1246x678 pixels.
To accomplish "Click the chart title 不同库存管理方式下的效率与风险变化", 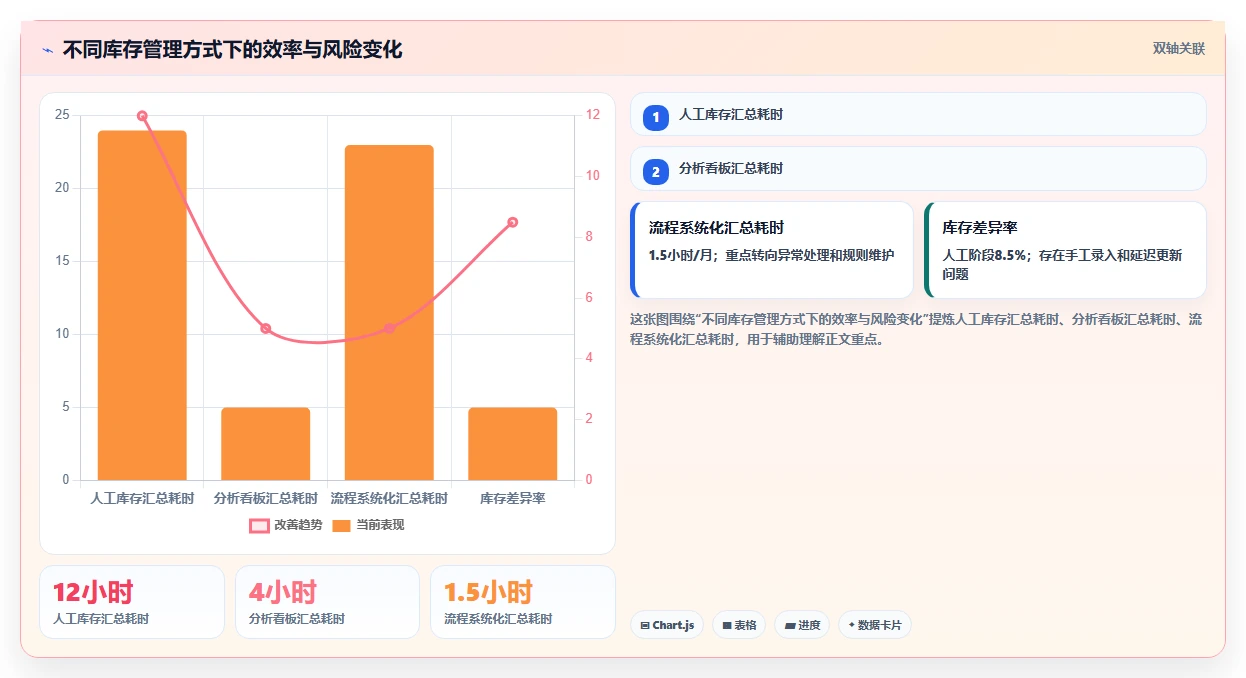I will click(x=232, y=50).
